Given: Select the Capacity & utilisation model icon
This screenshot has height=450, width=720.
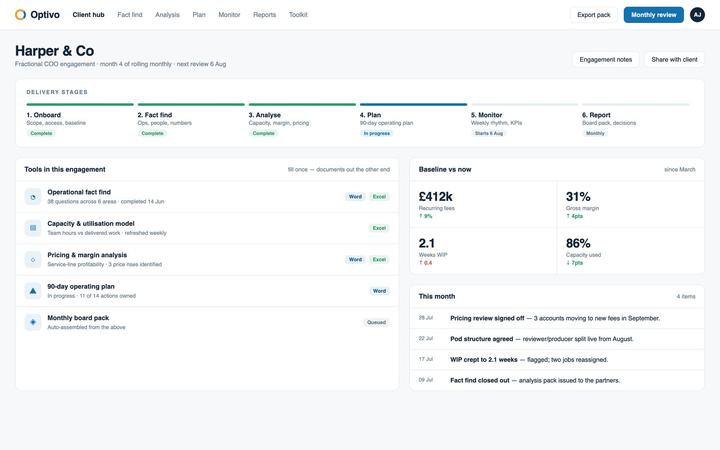Looking at the screenshot, I should click(33, 228).
